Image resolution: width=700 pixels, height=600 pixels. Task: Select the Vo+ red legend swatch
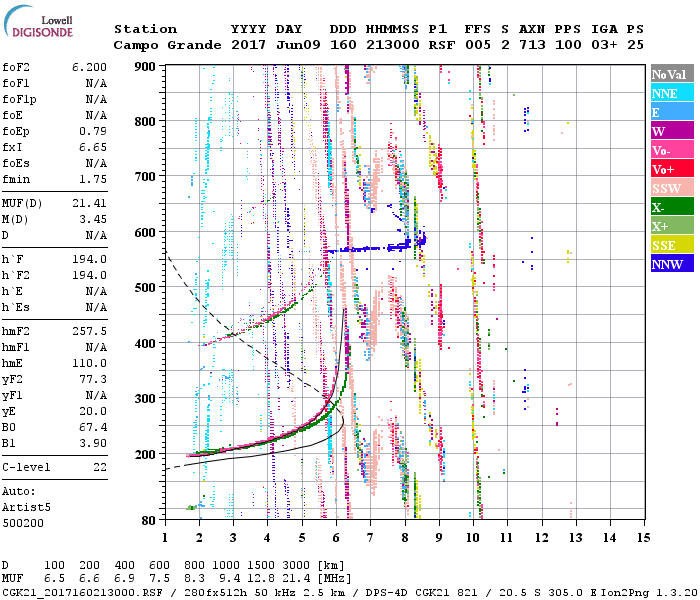pos(672,168)
